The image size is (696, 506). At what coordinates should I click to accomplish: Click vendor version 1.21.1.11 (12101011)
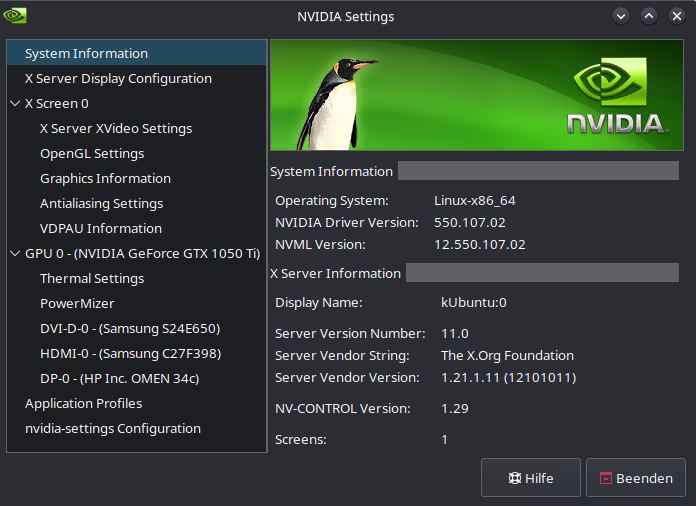coord(508,378)
